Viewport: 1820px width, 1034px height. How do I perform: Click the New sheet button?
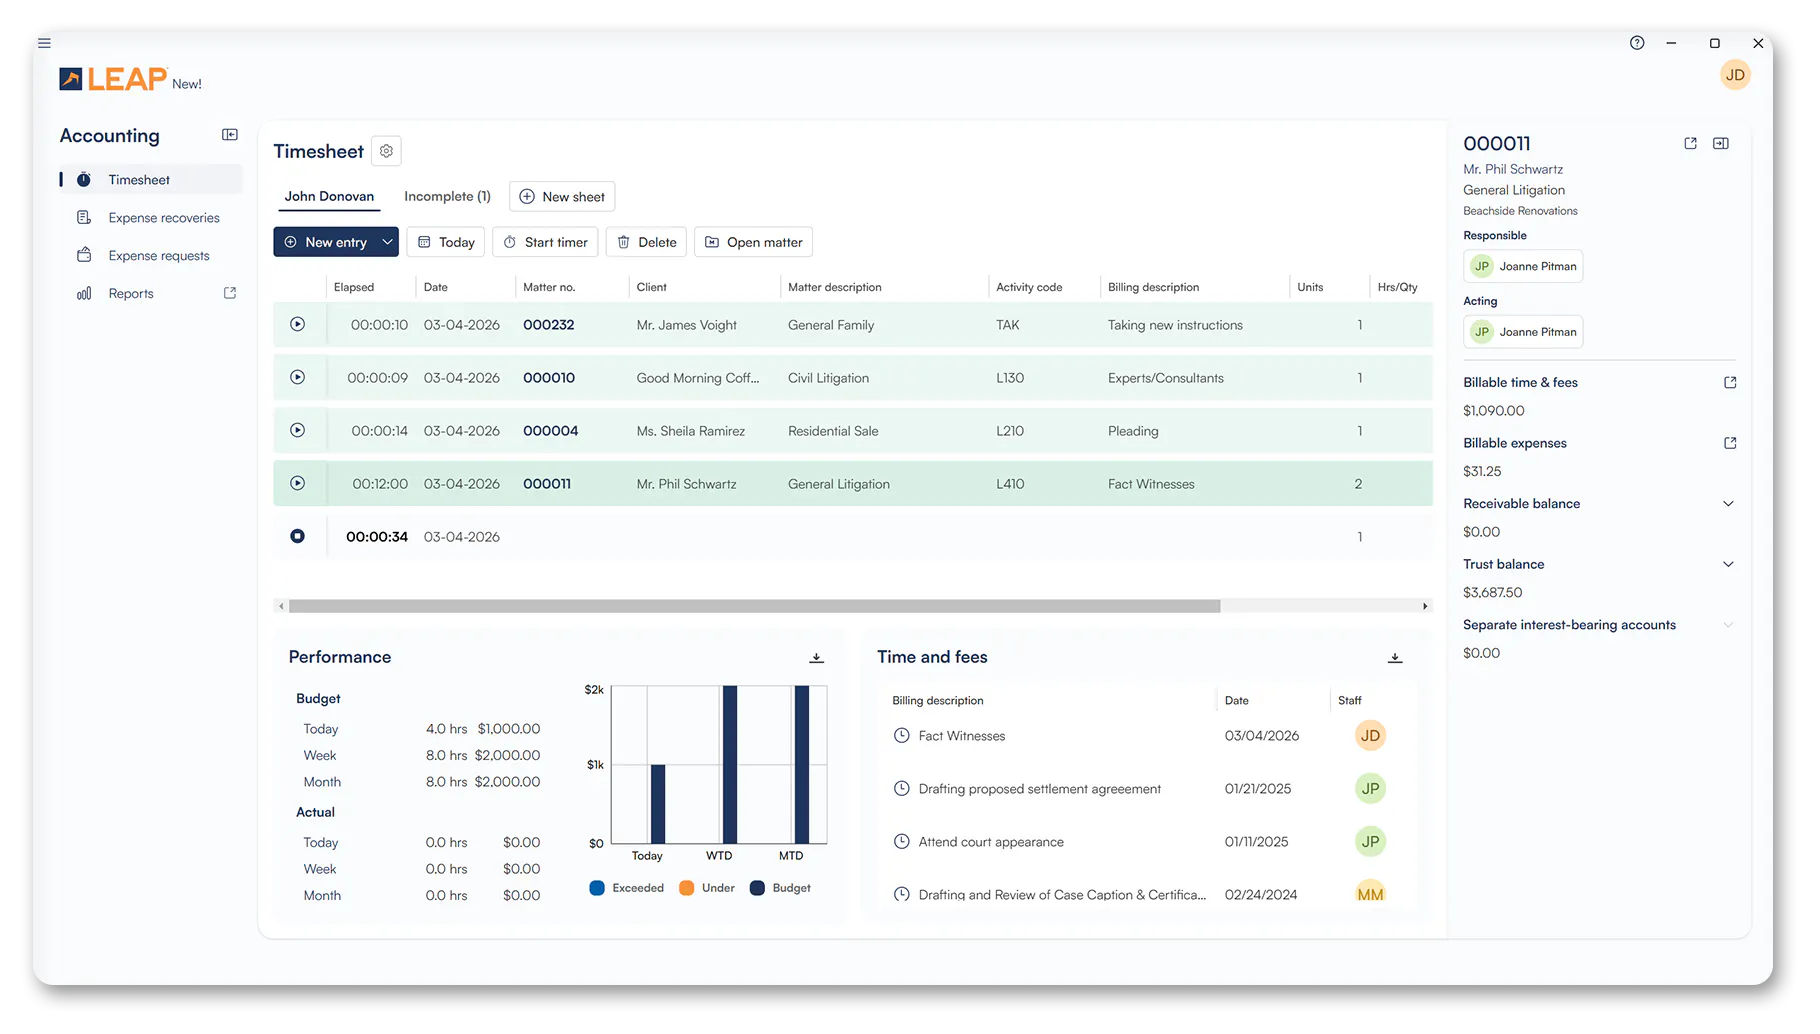pyautogui.click(x=562, y=197)
